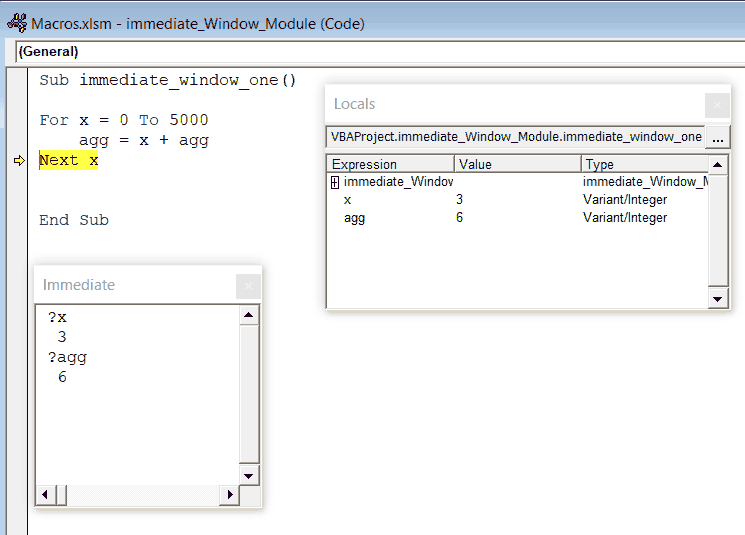The width and height of the screenshot is (745, 535).
Task: Click Variant/Integer type of agg
Action: pyautogui.click(x=625, y=218)
